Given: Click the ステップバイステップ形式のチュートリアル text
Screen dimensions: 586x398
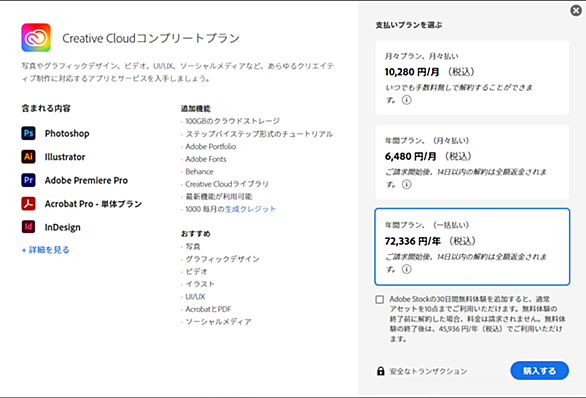Looking at the screenshot, I should tap(259, 134).
